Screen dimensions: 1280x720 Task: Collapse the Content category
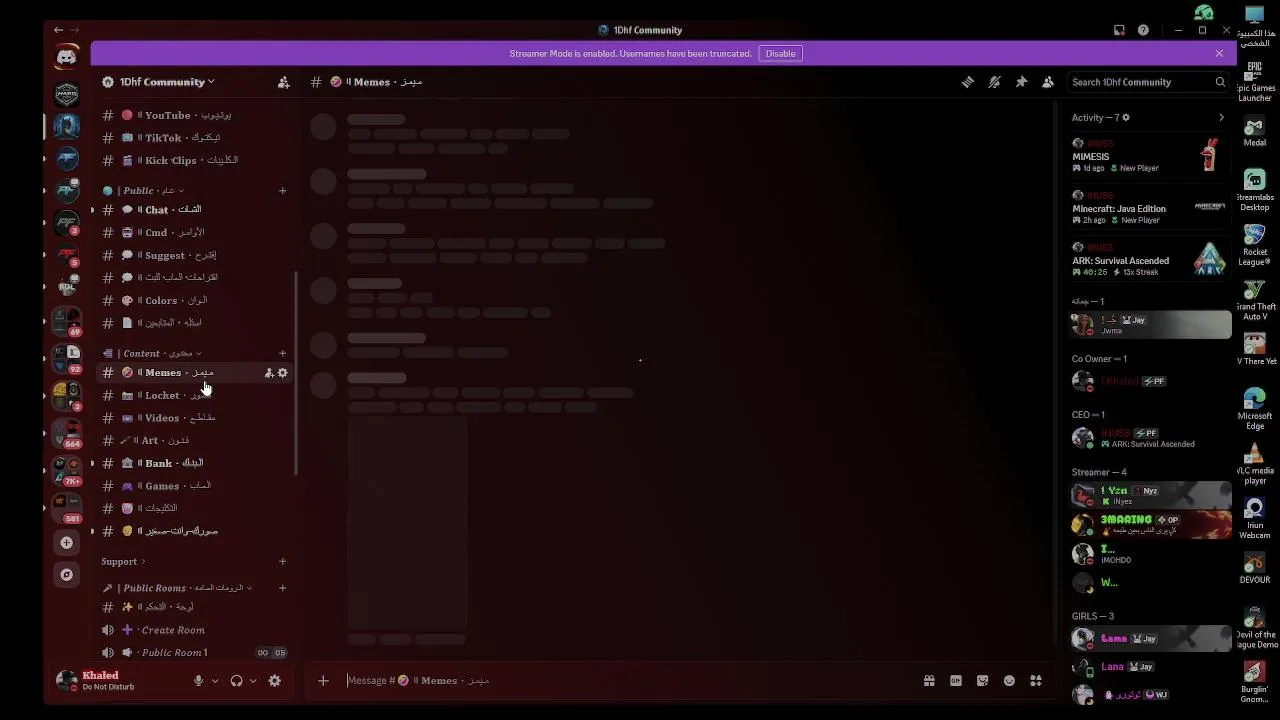[152, 353]
